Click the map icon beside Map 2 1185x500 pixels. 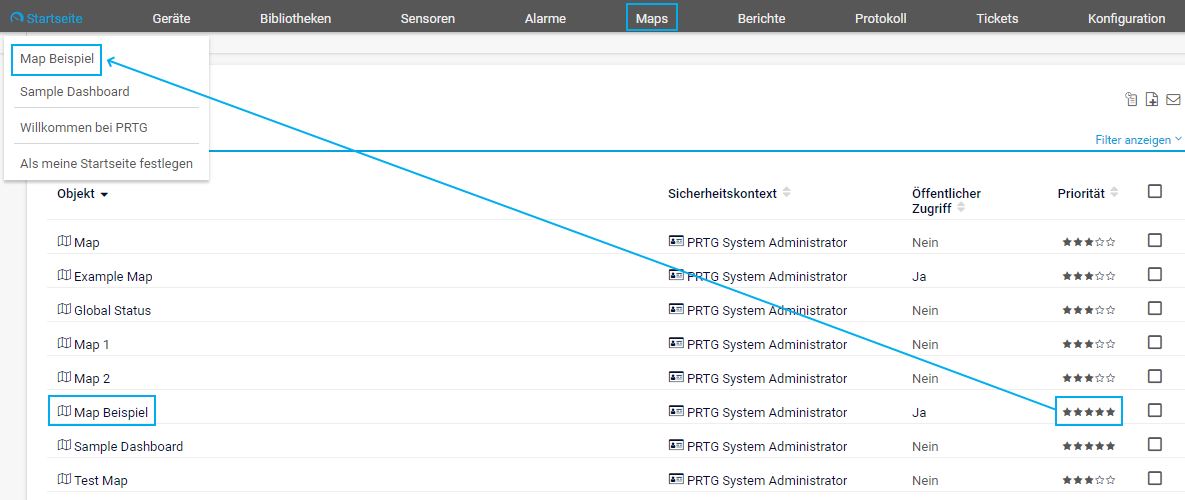pos(65,378)
